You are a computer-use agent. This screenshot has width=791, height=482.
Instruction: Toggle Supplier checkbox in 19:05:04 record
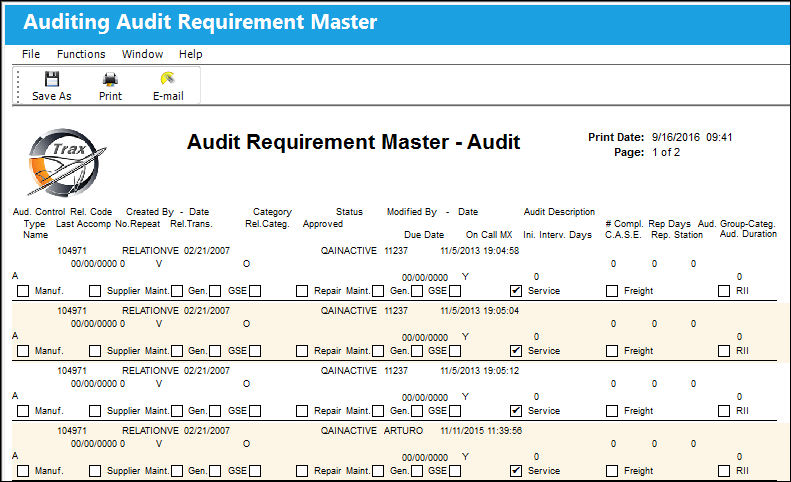(x=95, y=351)
